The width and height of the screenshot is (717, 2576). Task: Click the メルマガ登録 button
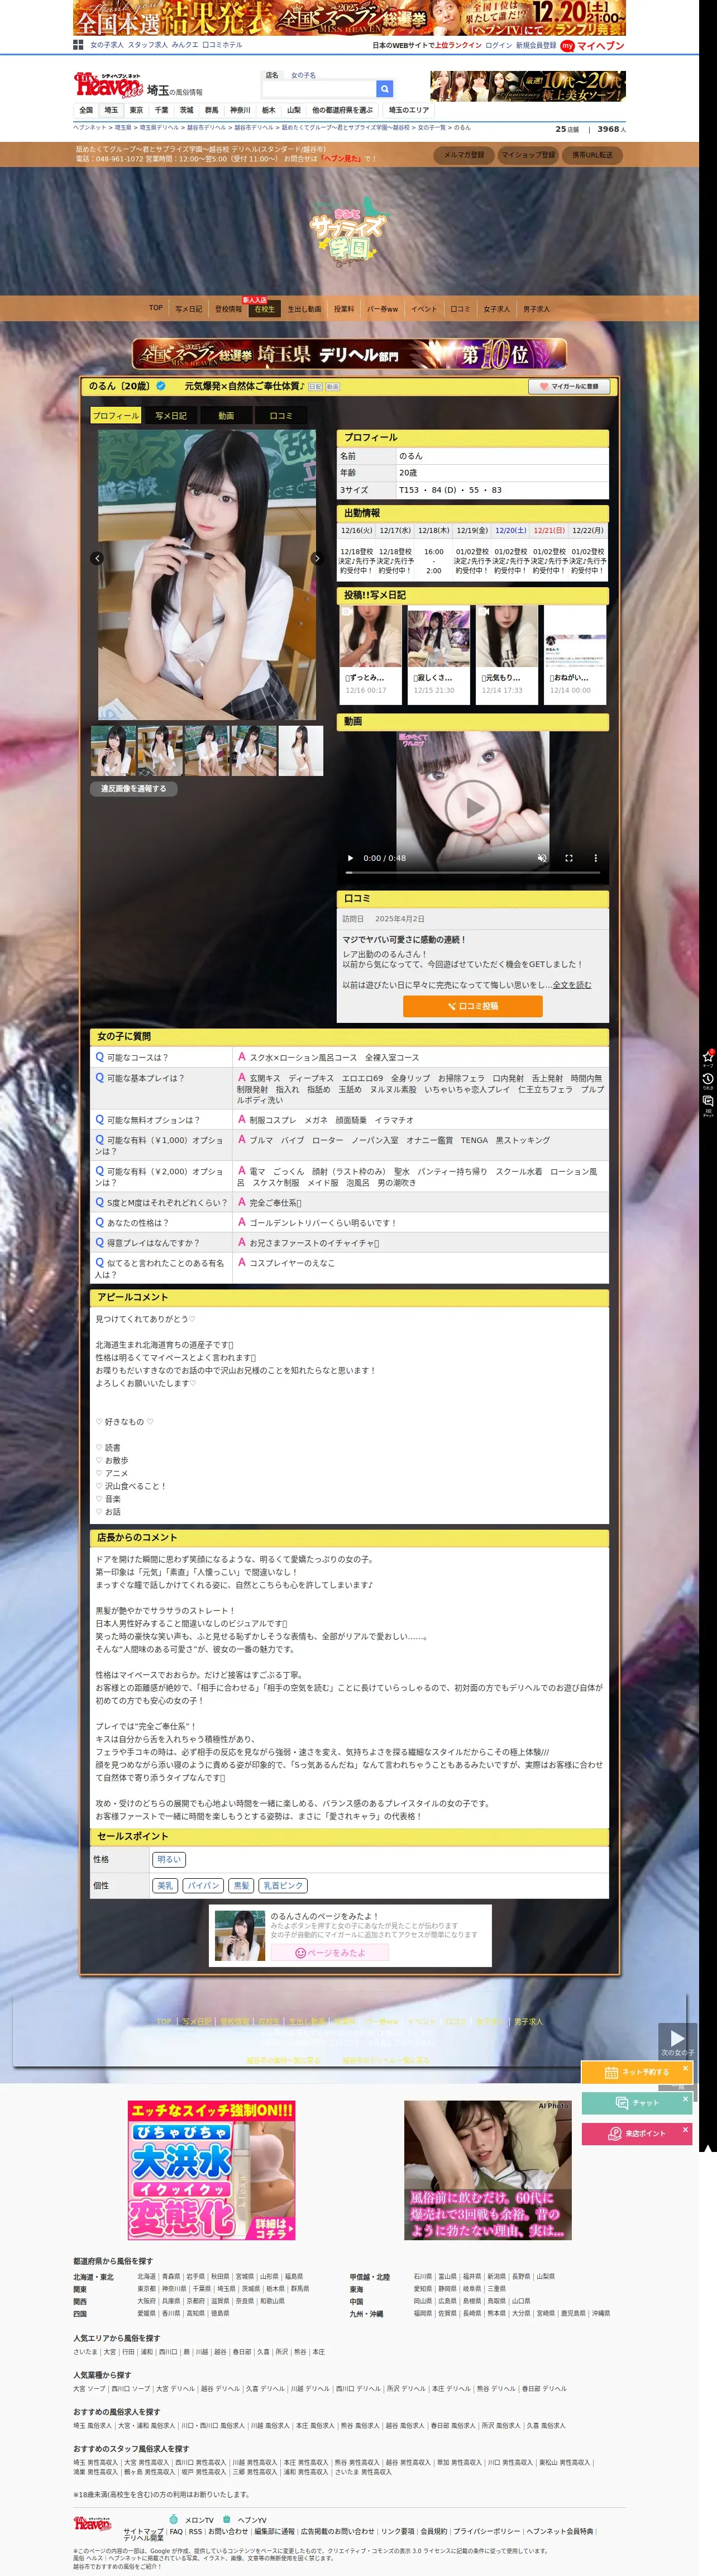click(x=464, y=155)
